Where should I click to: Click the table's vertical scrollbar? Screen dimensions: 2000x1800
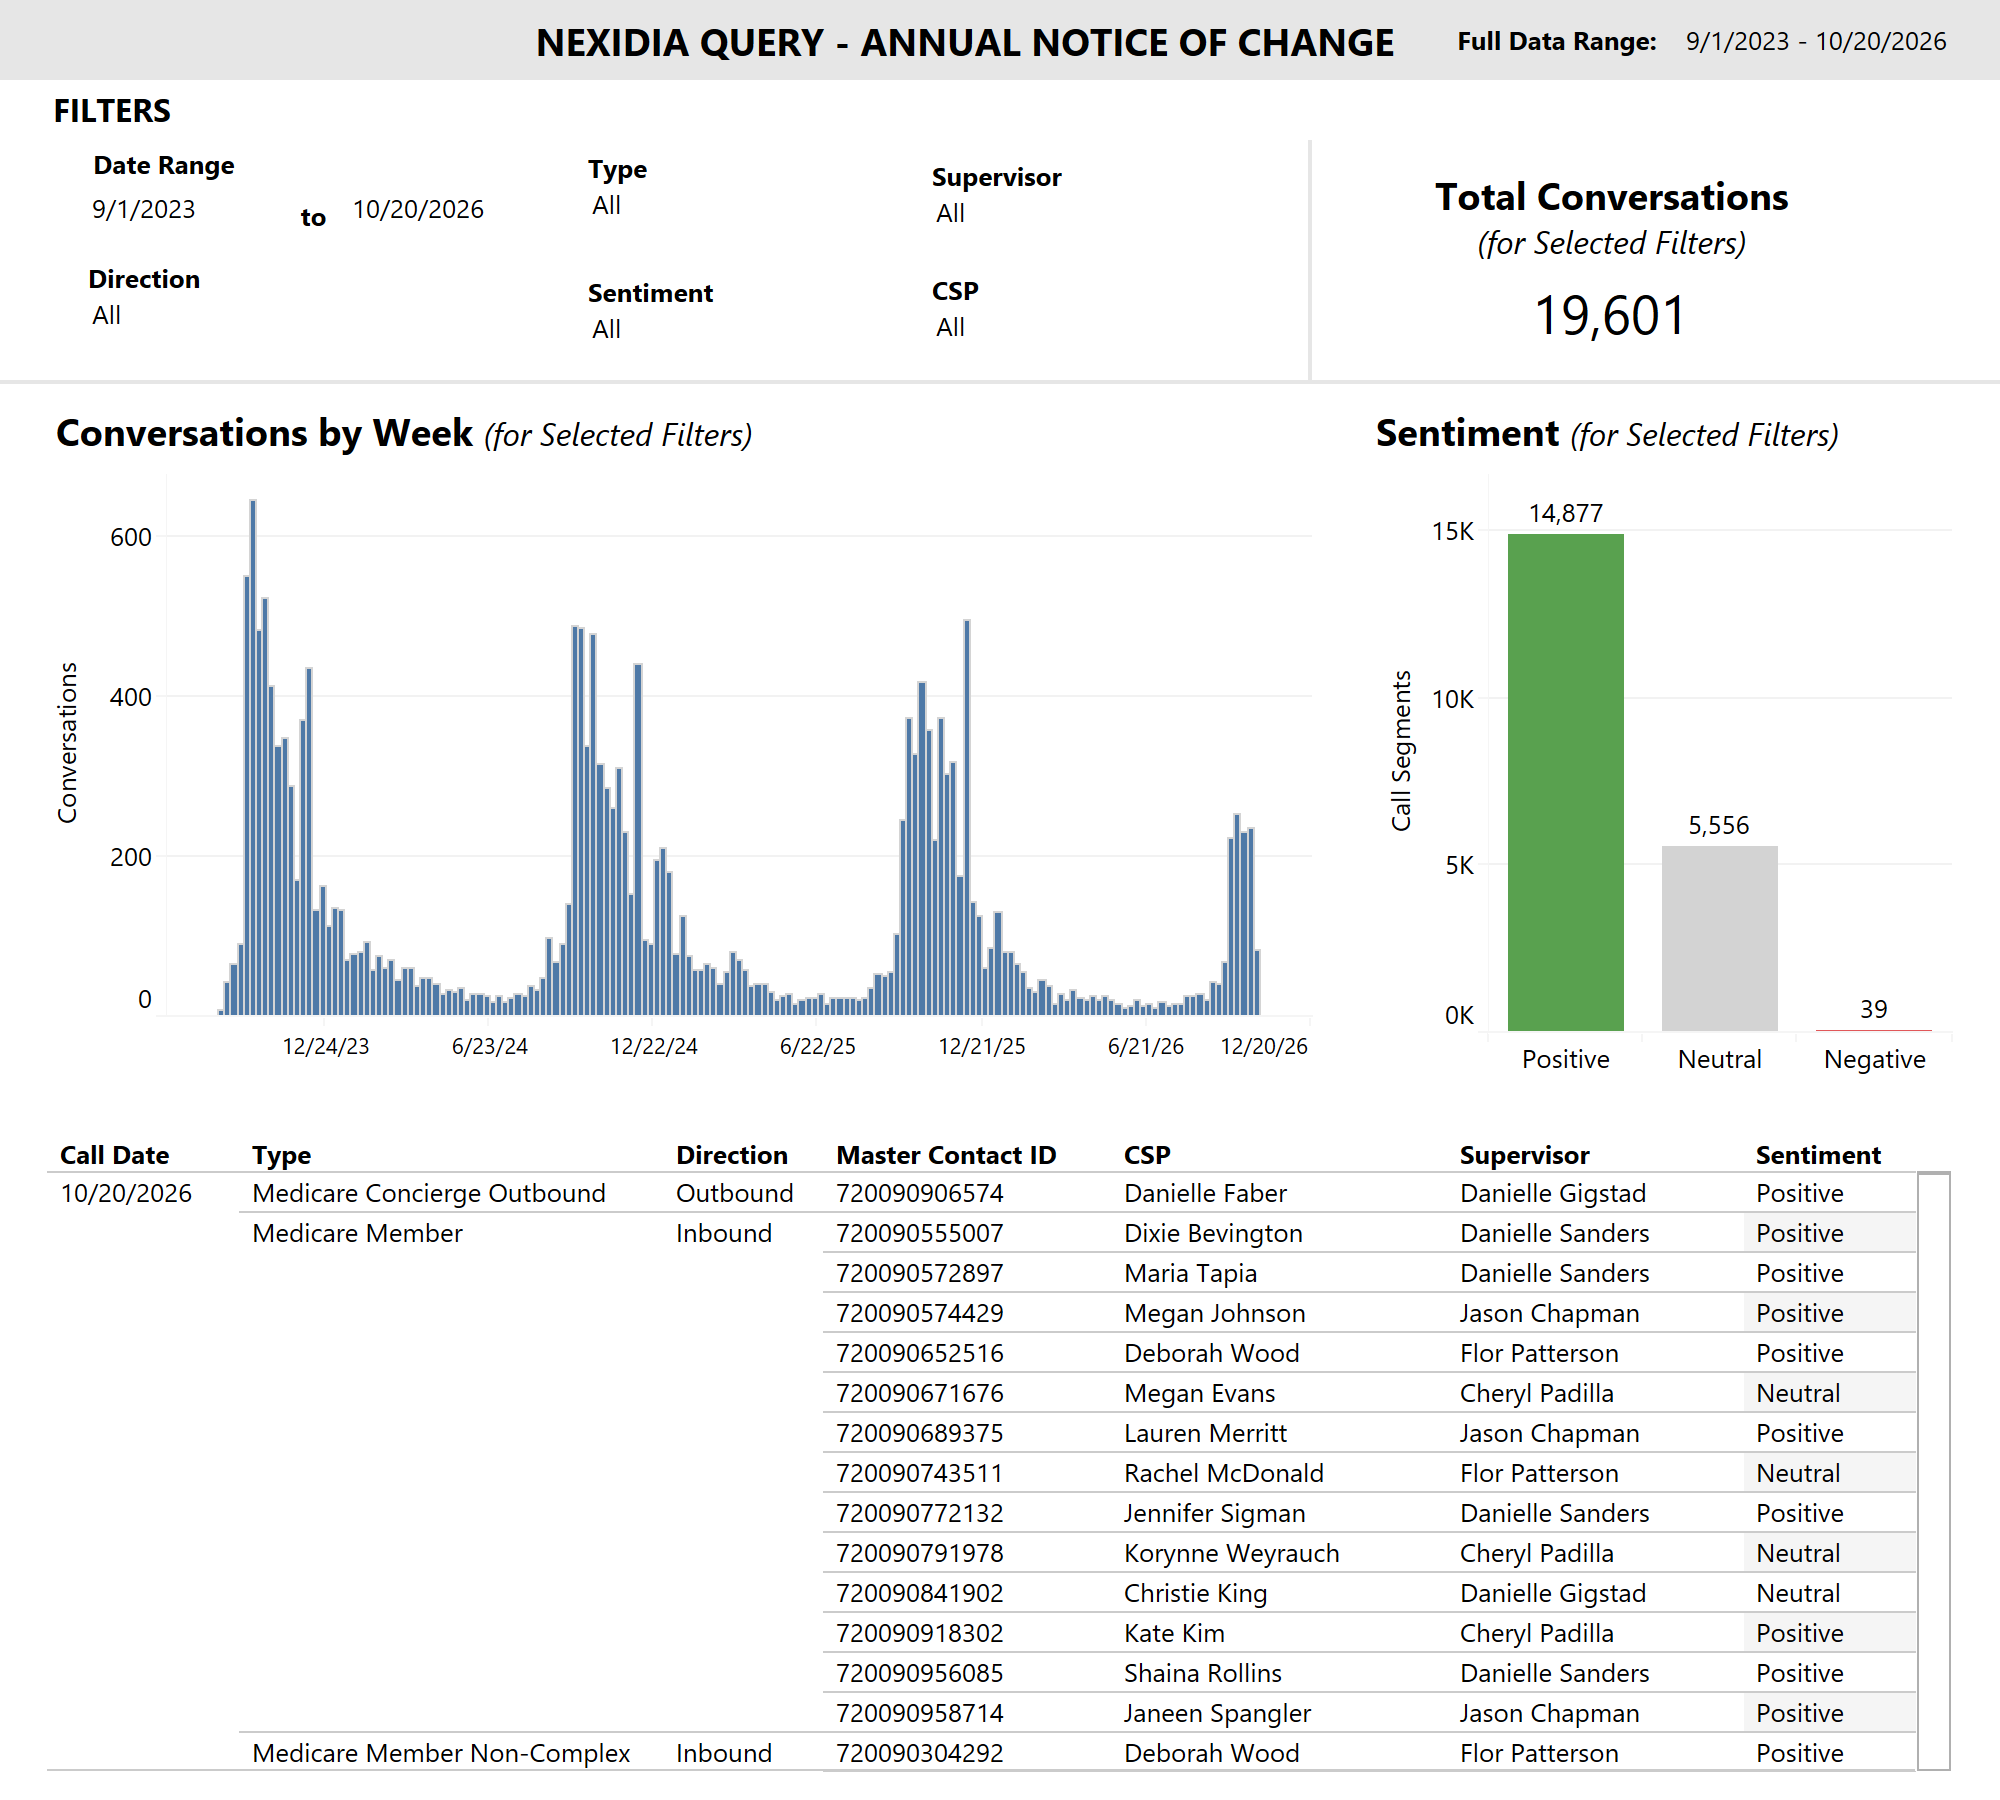coord(1934,1471)
